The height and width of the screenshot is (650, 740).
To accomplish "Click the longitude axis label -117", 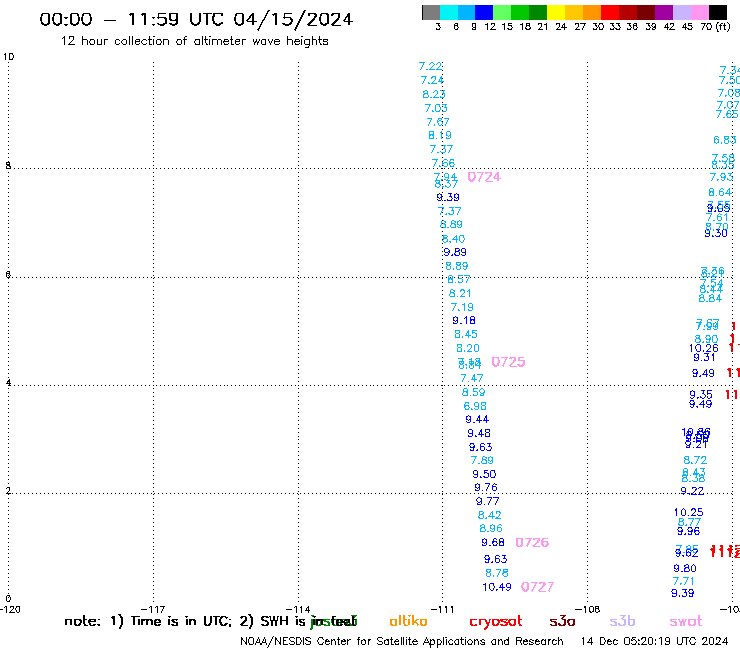I will click(x=153, y=610).
